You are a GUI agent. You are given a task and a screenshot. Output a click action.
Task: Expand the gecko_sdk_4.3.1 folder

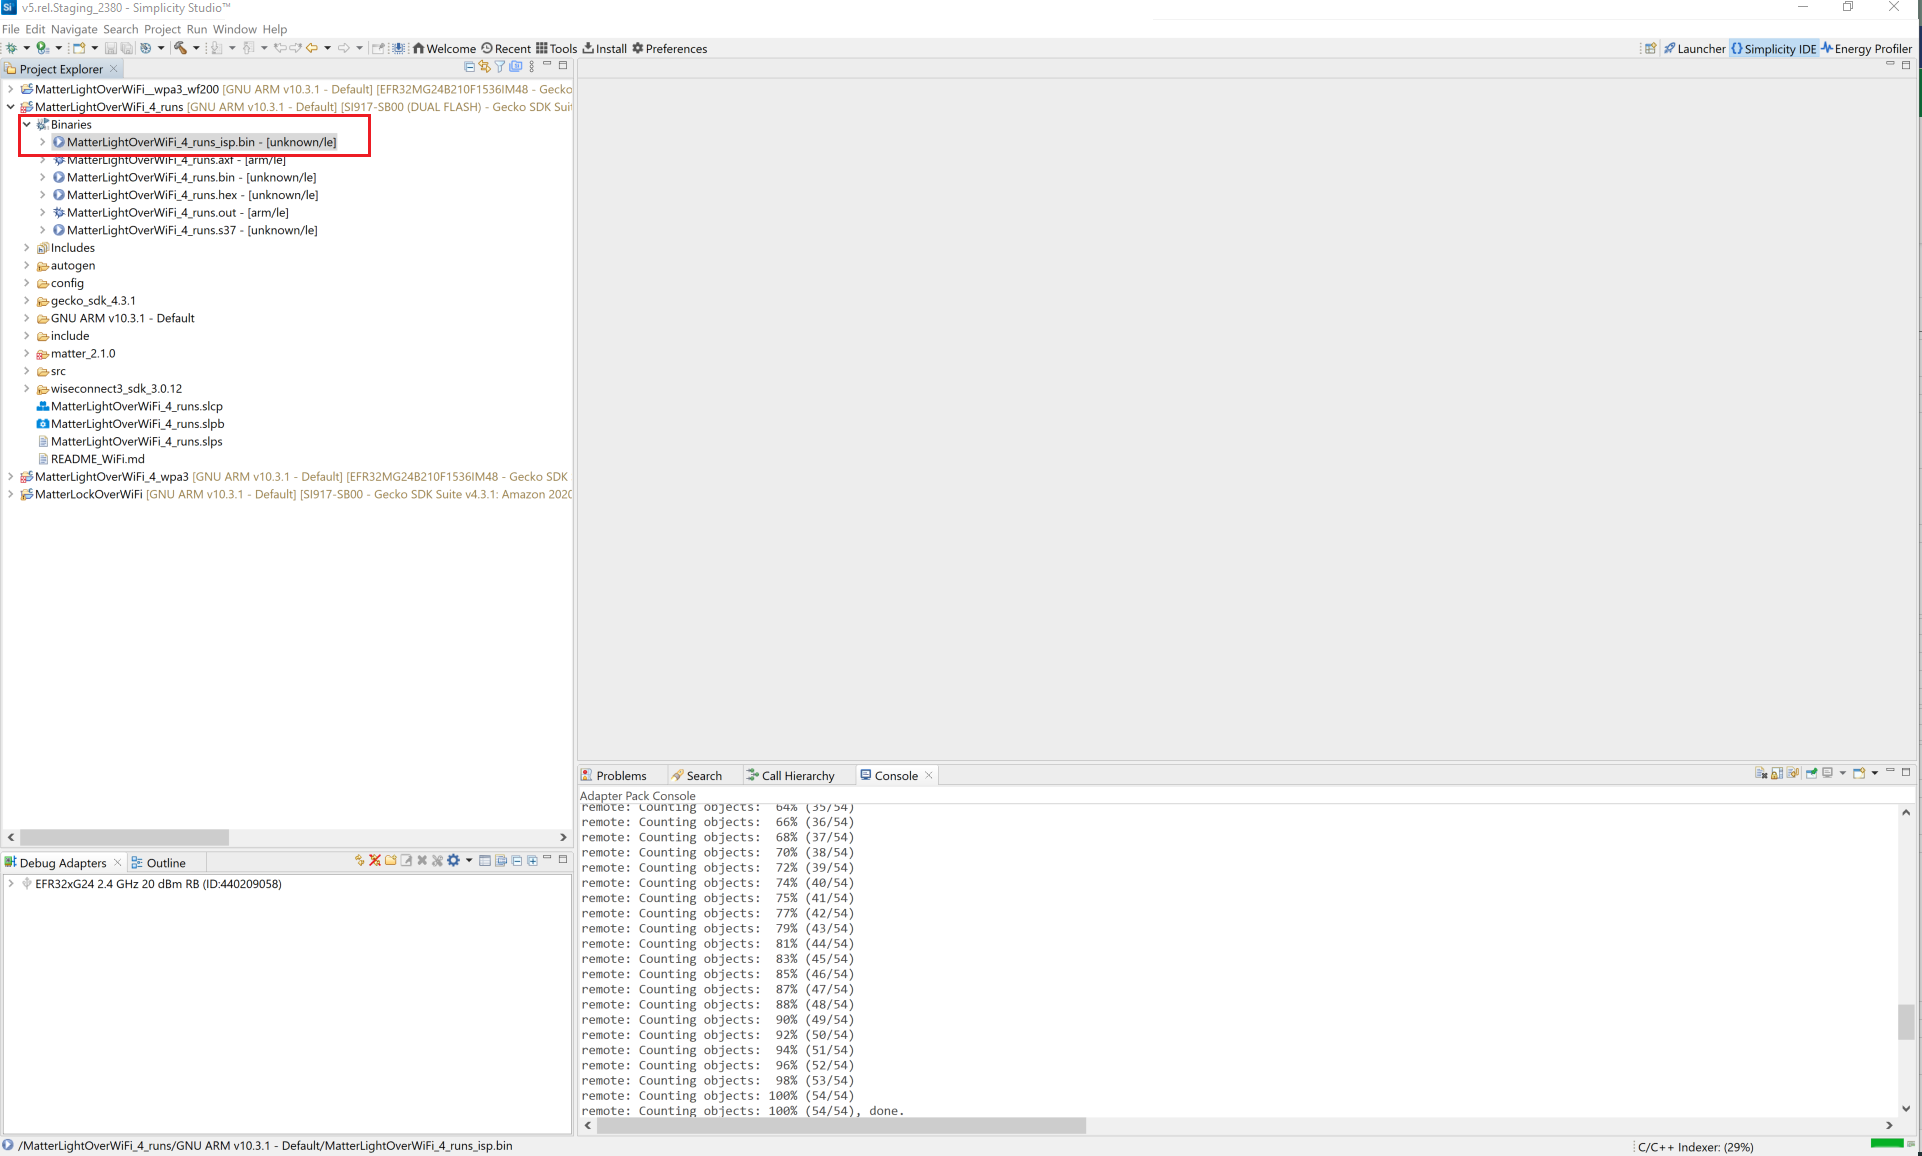pos(27,300)
